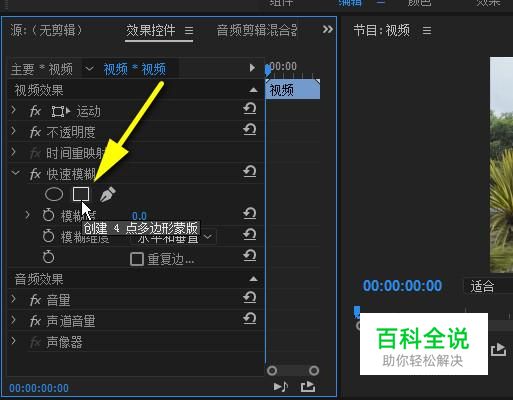Toggle stopwatch for repeat edge pixels
This screenshot has height=400, width=513.
[48, 257]
